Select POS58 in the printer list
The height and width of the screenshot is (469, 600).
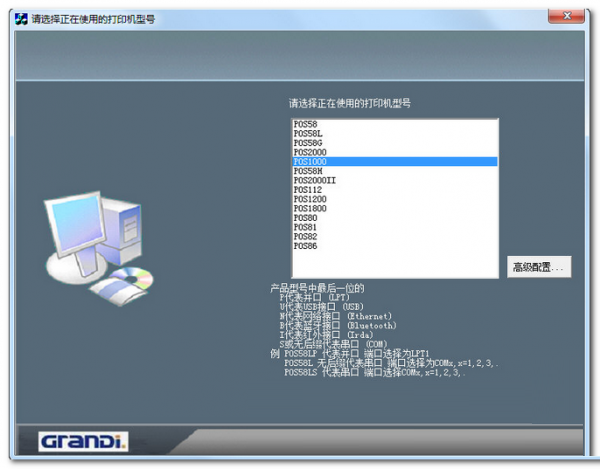[x=306, y=124]
